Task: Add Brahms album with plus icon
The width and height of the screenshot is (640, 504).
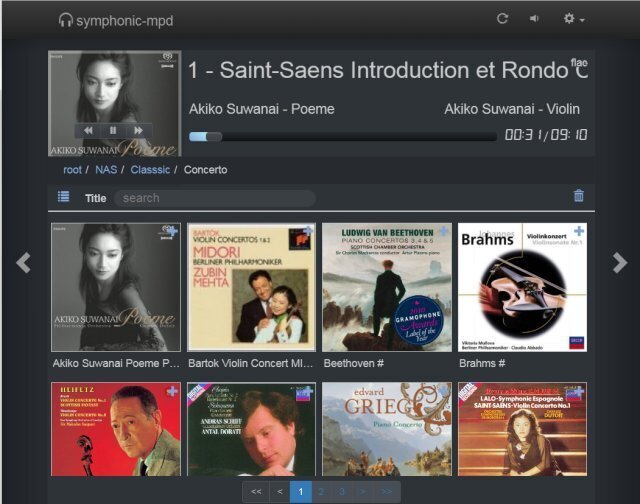Action: [579, 231]
